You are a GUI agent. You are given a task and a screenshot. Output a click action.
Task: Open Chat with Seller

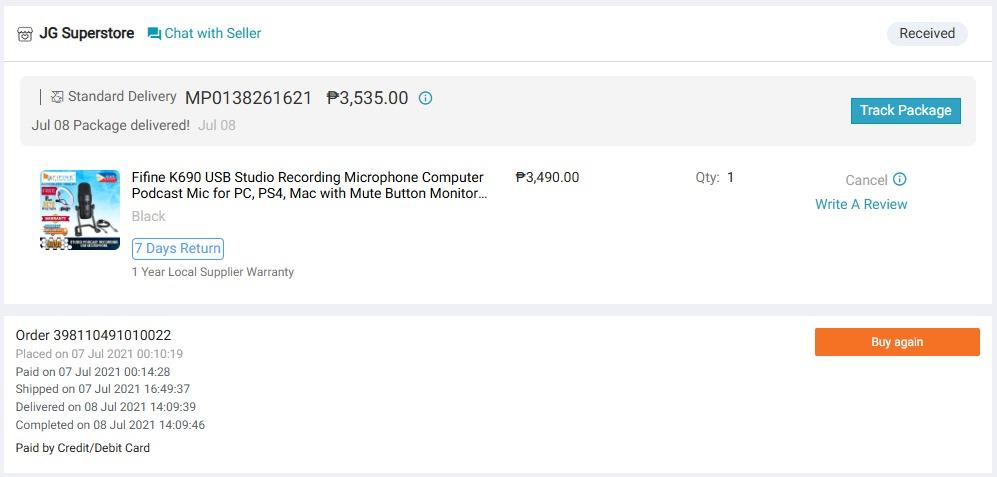[212, 33]
